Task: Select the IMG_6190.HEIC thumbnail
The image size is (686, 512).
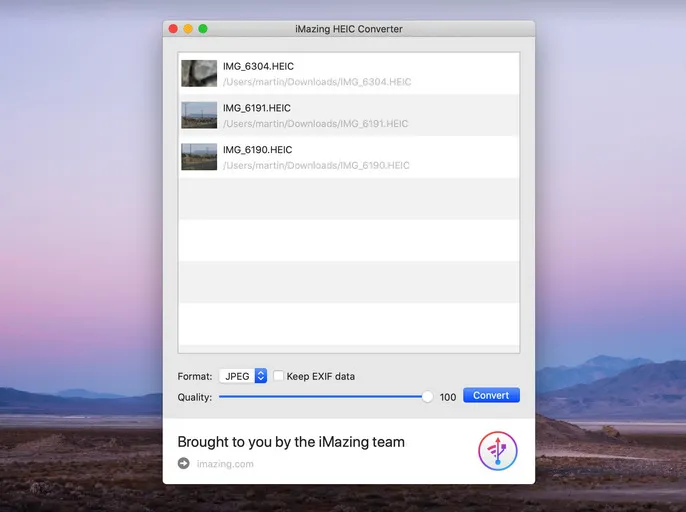Action: click(199, 157)
